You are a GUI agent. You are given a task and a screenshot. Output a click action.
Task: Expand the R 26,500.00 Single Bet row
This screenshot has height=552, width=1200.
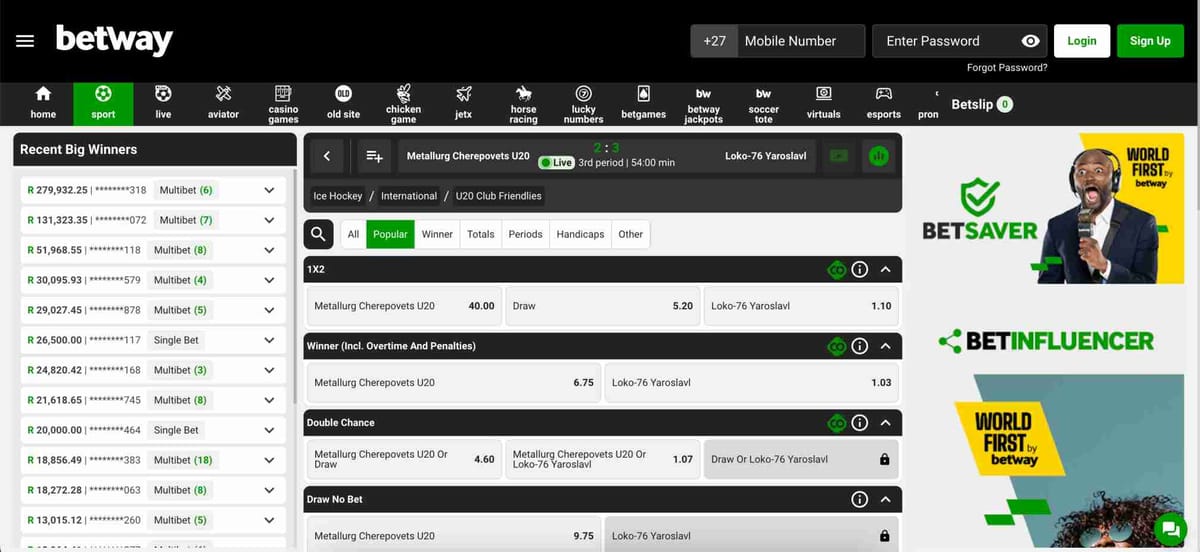[x=269, y=340]
